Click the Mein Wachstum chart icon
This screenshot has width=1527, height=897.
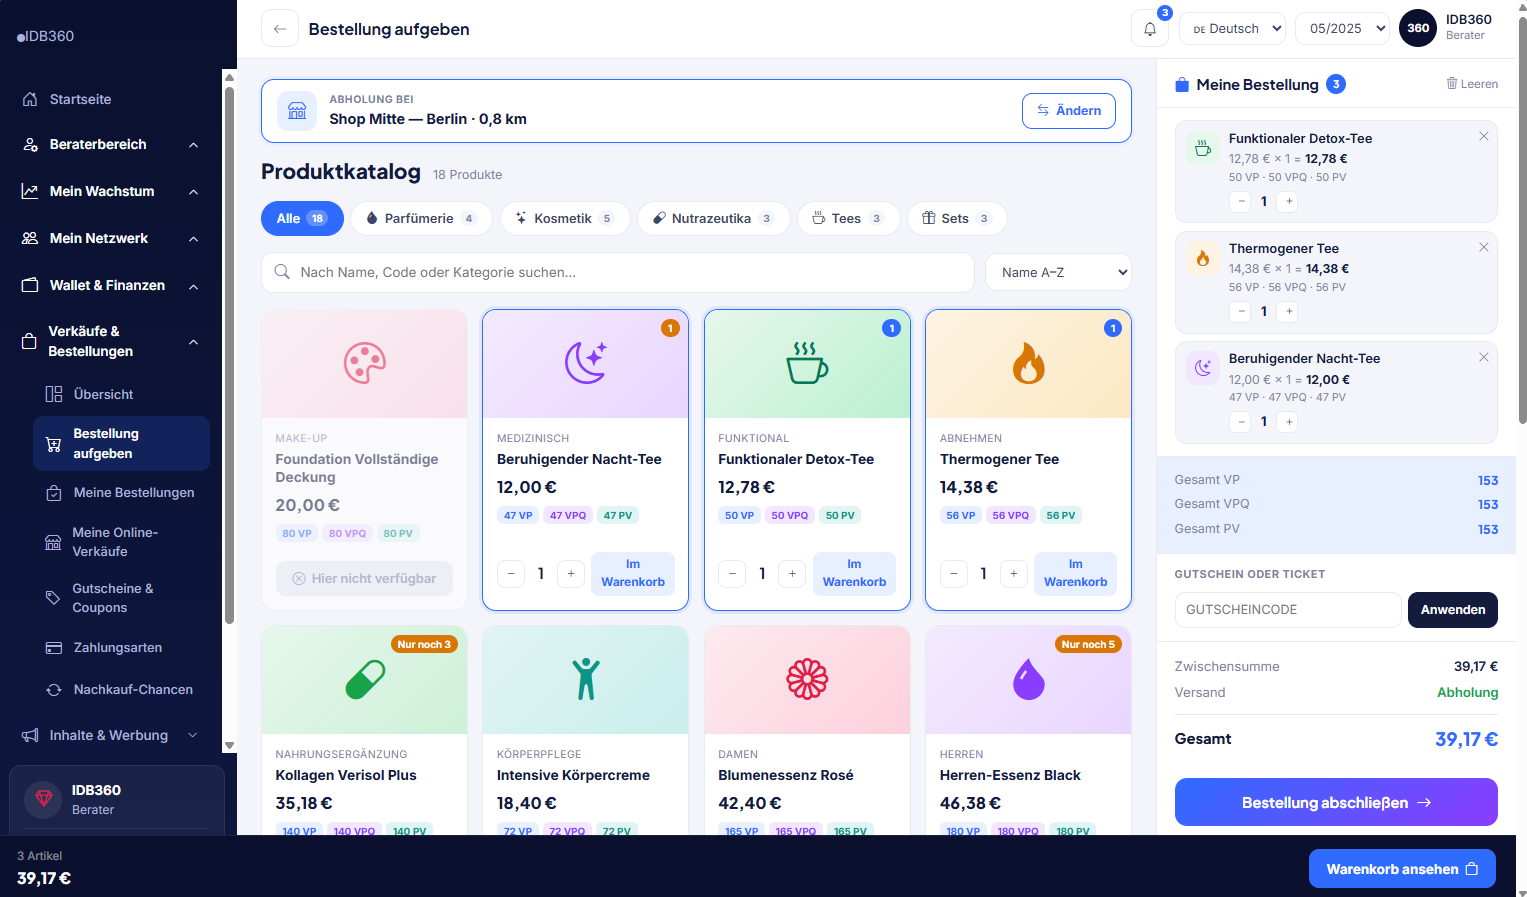[31, 191]
